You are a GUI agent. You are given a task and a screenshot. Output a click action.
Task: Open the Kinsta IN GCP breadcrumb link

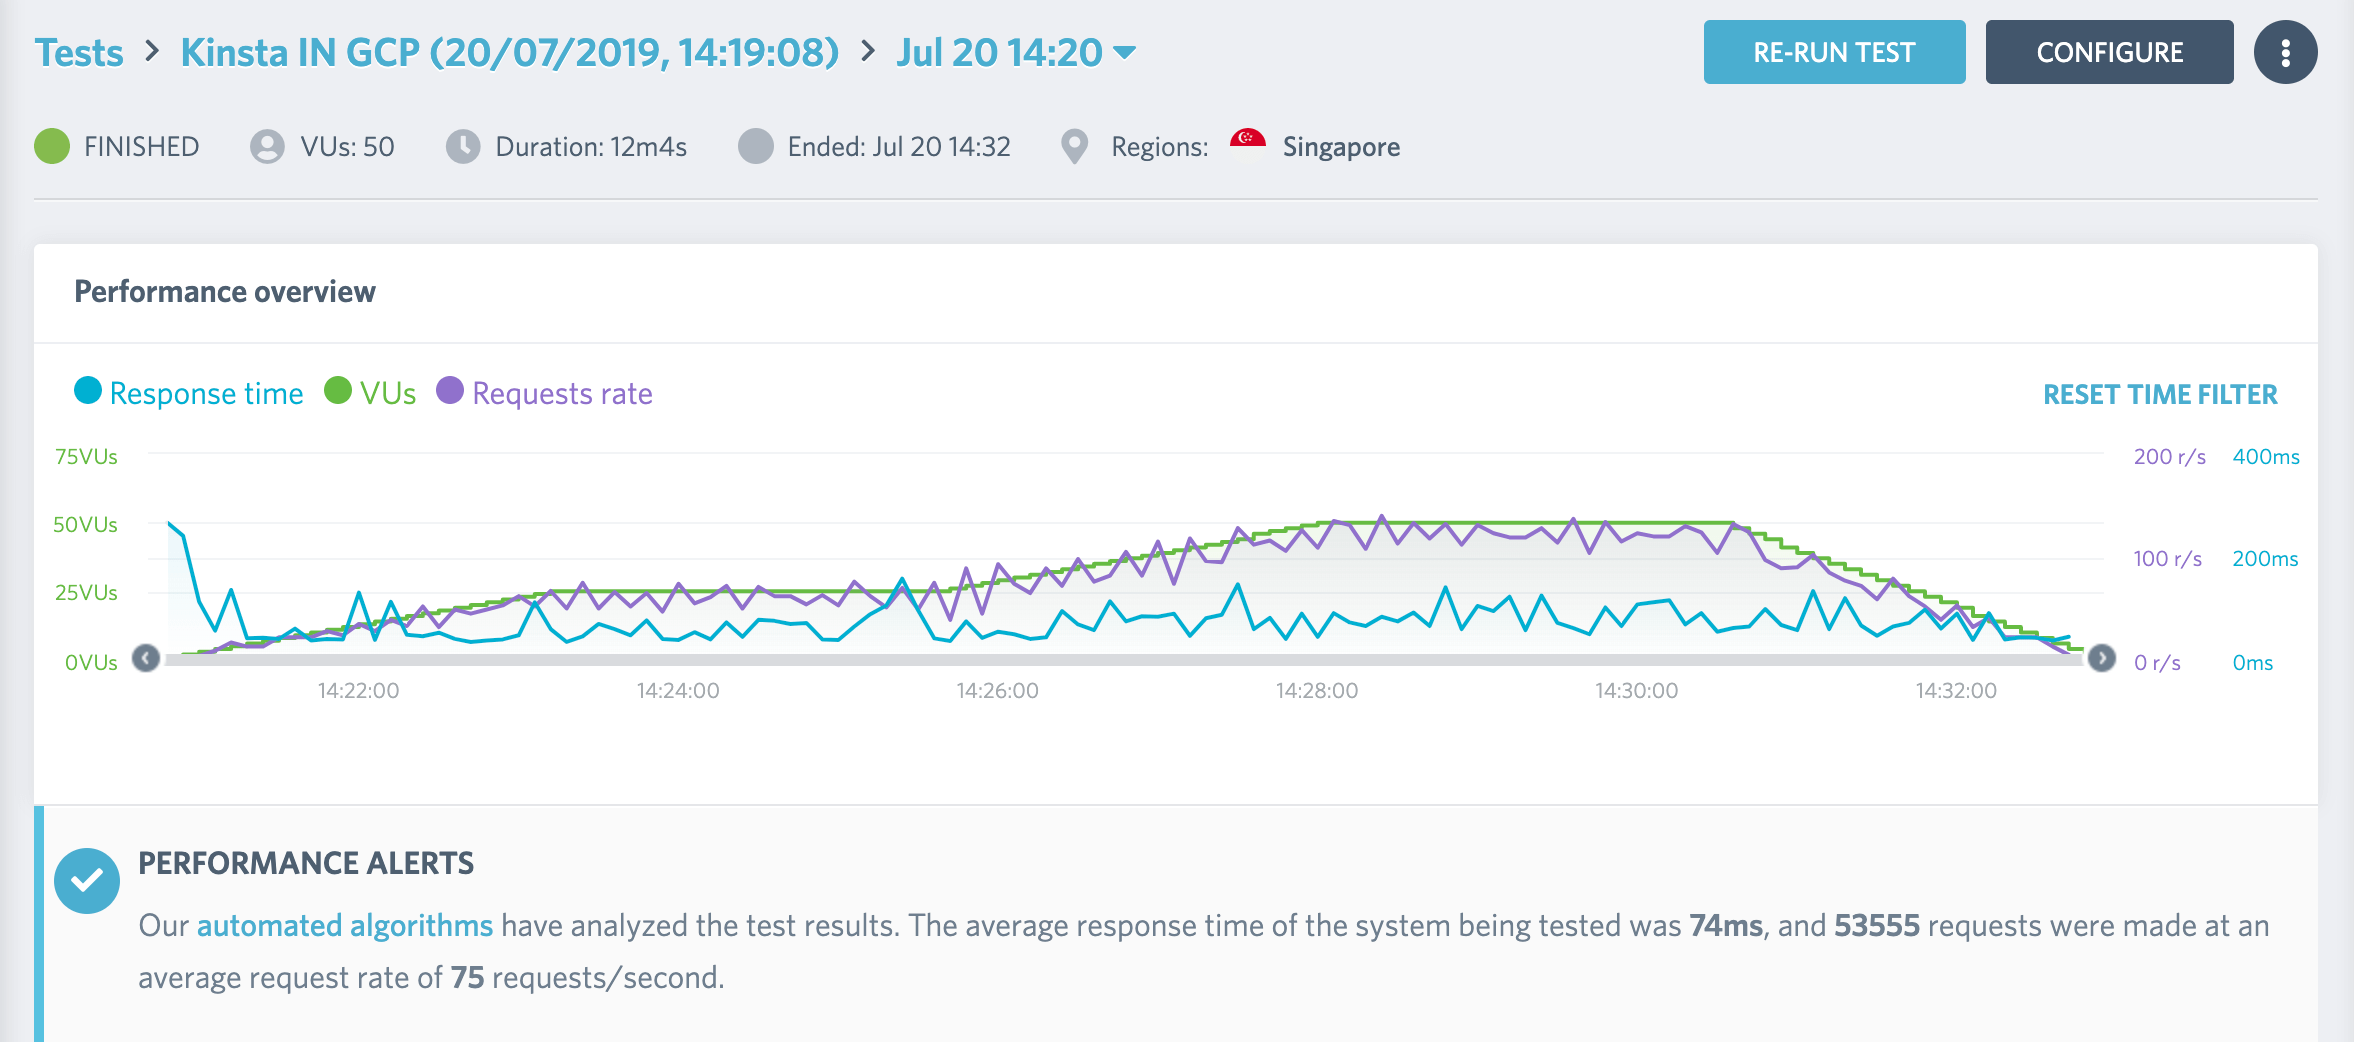[x=510, y=52]
